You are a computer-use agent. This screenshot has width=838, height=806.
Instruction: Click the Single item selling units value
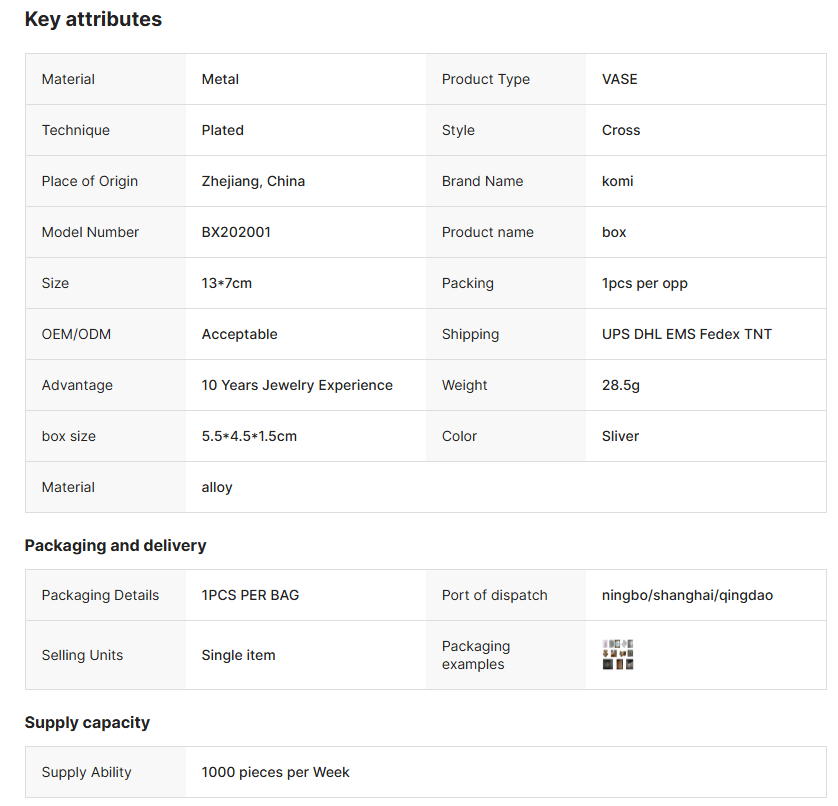tap(238, 655)
